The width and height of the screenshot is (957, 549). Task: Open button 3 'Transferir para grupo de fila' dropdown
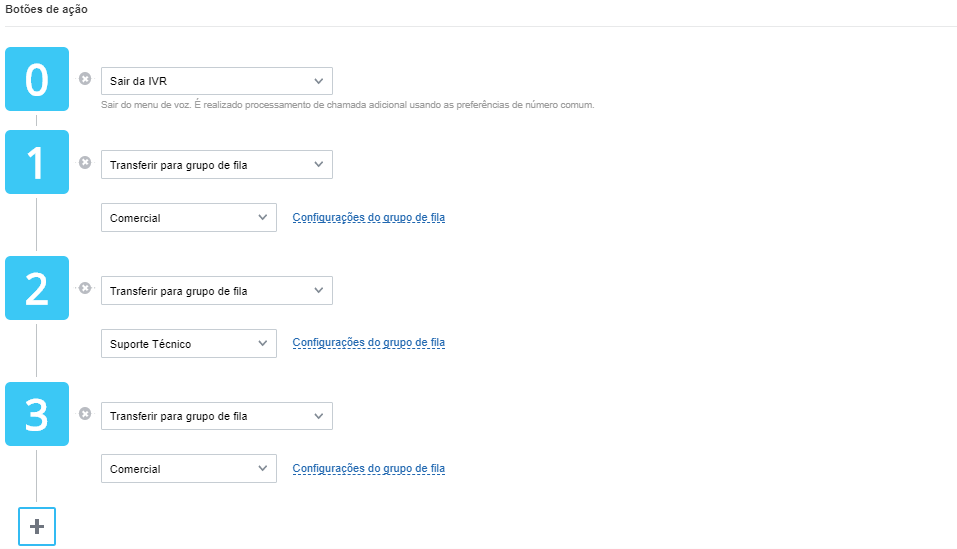pyautogui.click(x=217, y=416)
